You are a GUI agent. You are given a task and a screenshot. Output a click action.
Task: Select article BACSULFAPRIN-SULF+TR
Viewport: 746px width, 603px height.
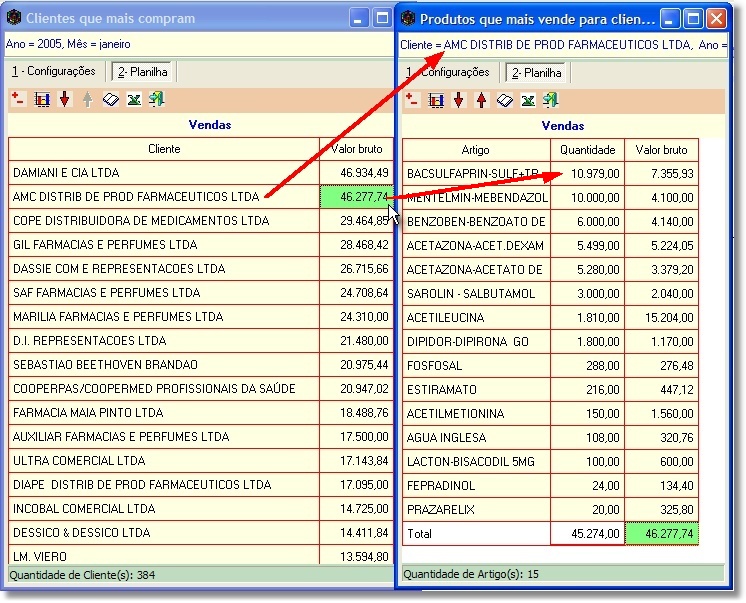pos(476,174)
